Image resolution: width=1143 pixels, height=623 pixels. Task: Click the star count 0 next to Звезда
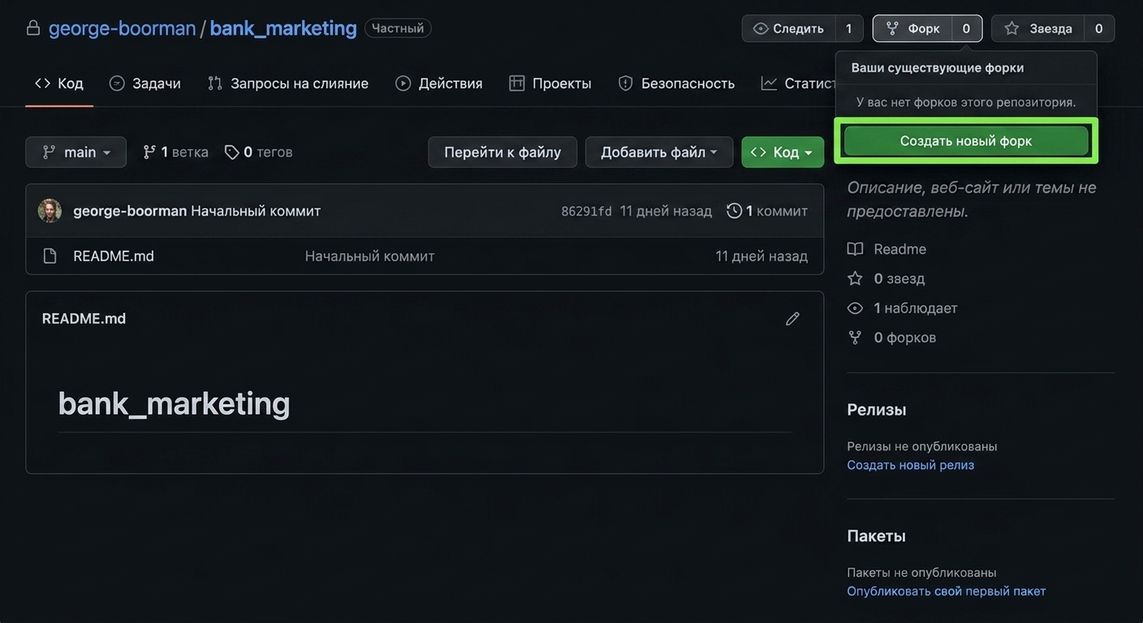point(1099,28)
